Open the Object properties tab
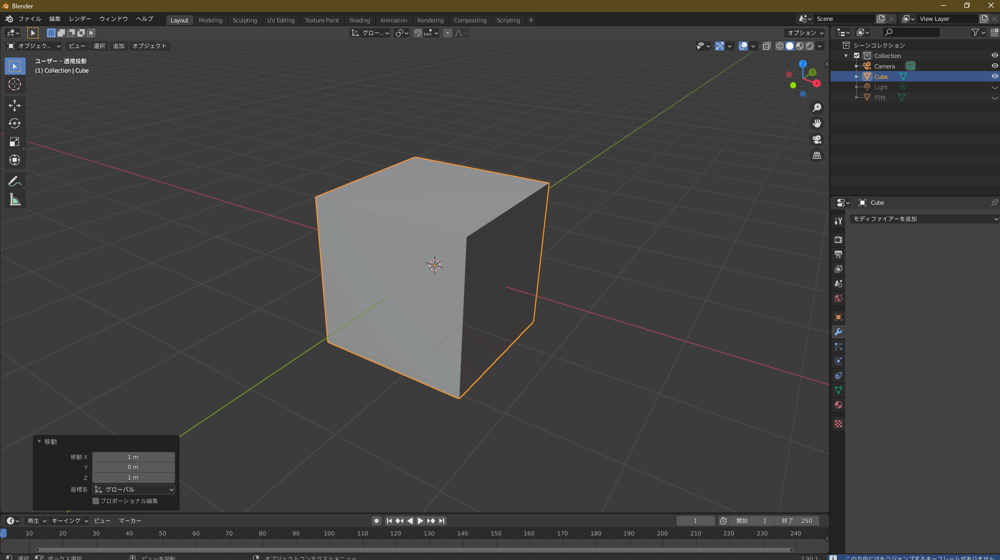Image resolution: width=1000 pixels, height=560 pixels. tap(838, 317)
